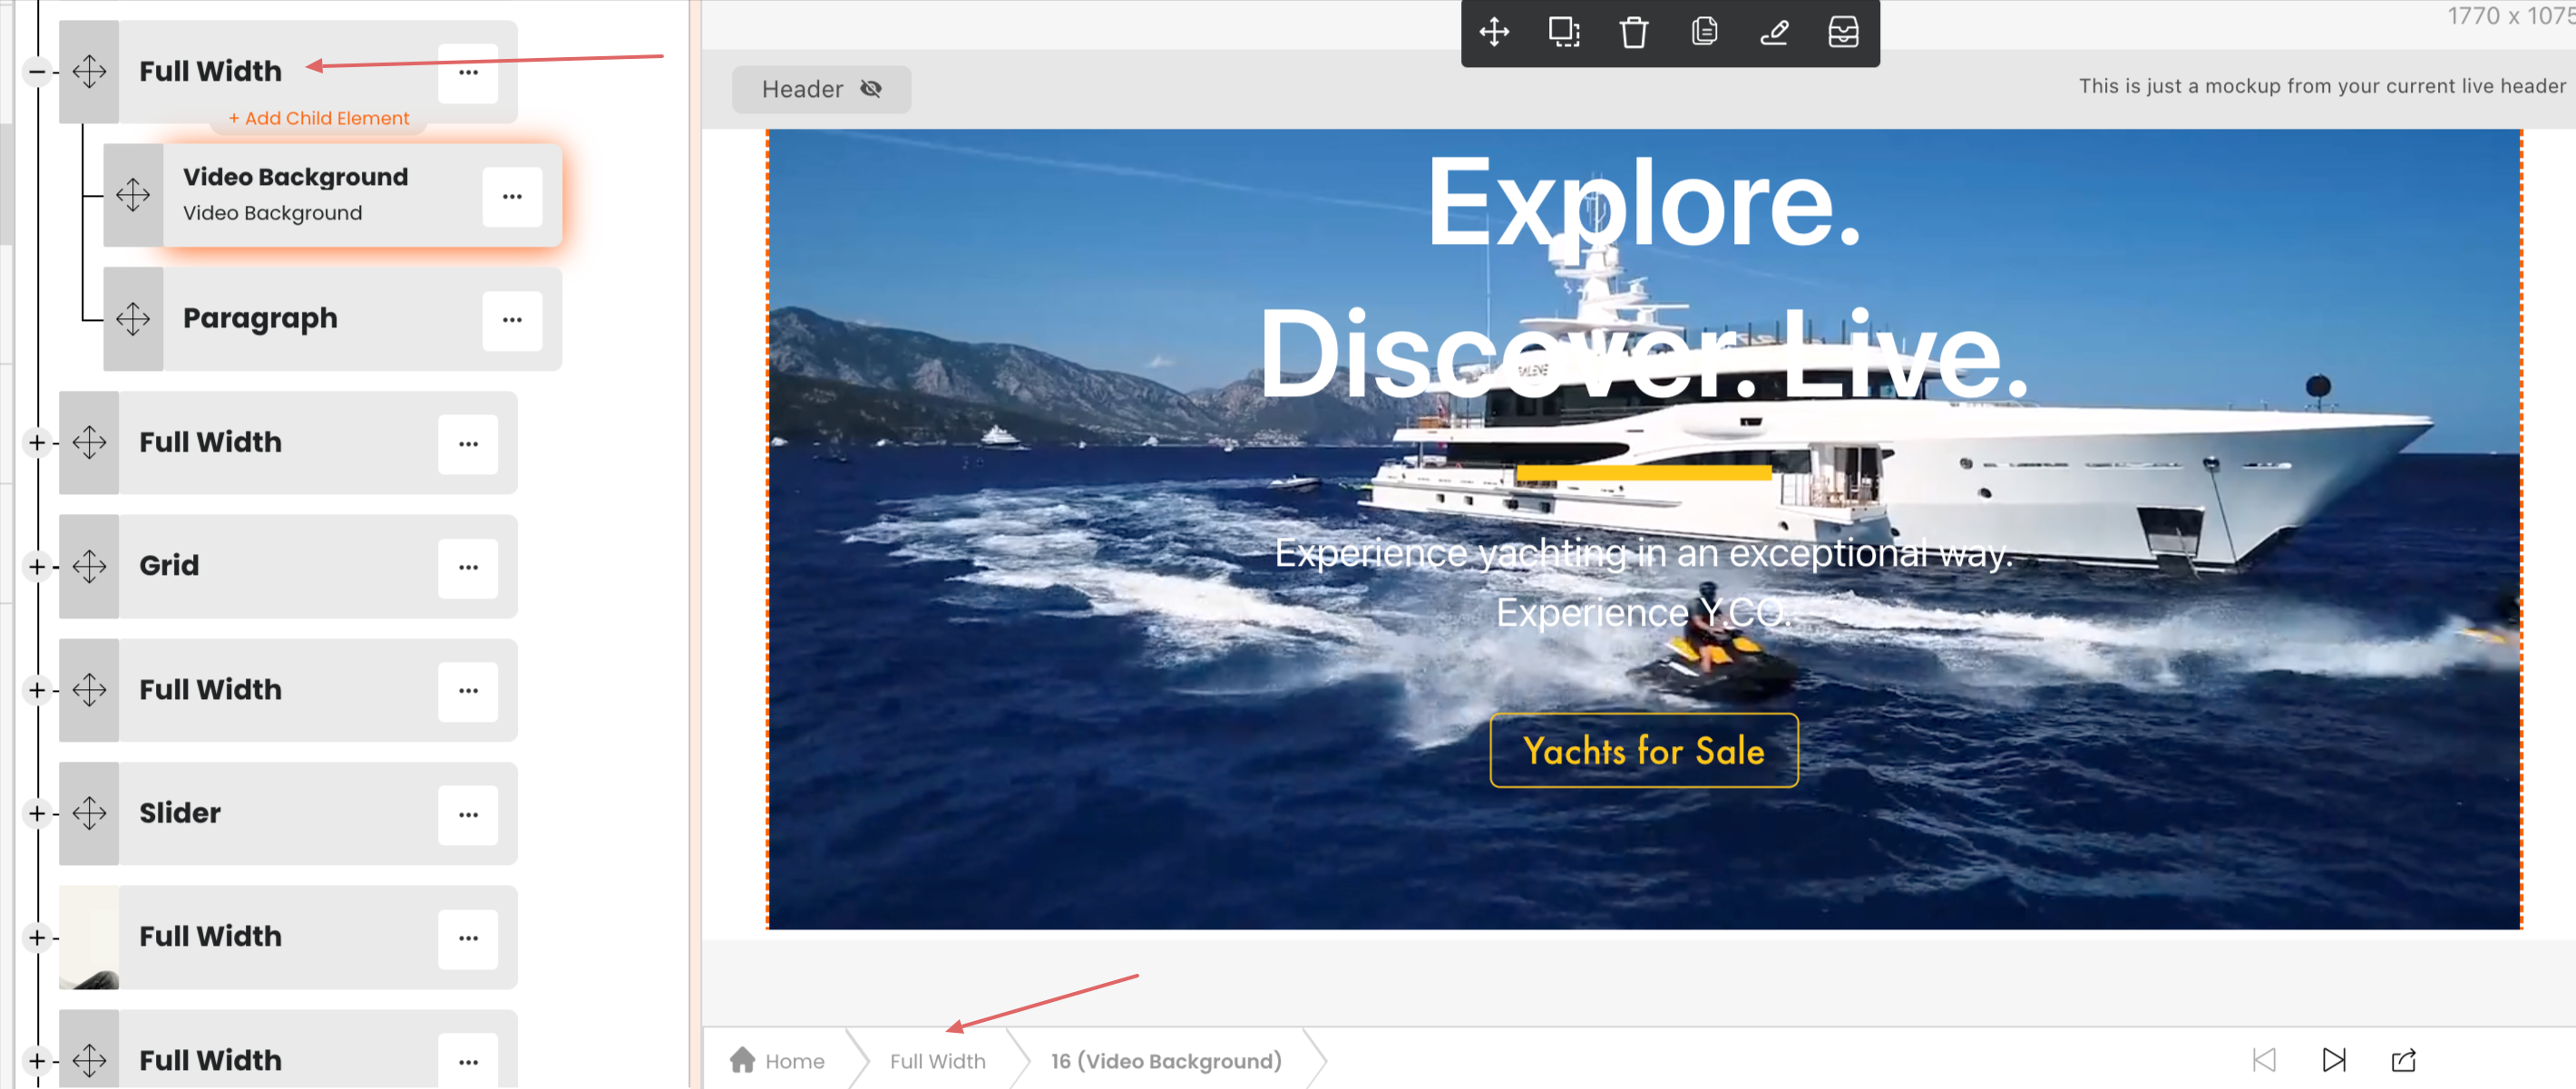The width and height of the screenshot is (2576, 1089).
Task: Click the select parent icon in toolbar
Action: [x=1564, y=32]
